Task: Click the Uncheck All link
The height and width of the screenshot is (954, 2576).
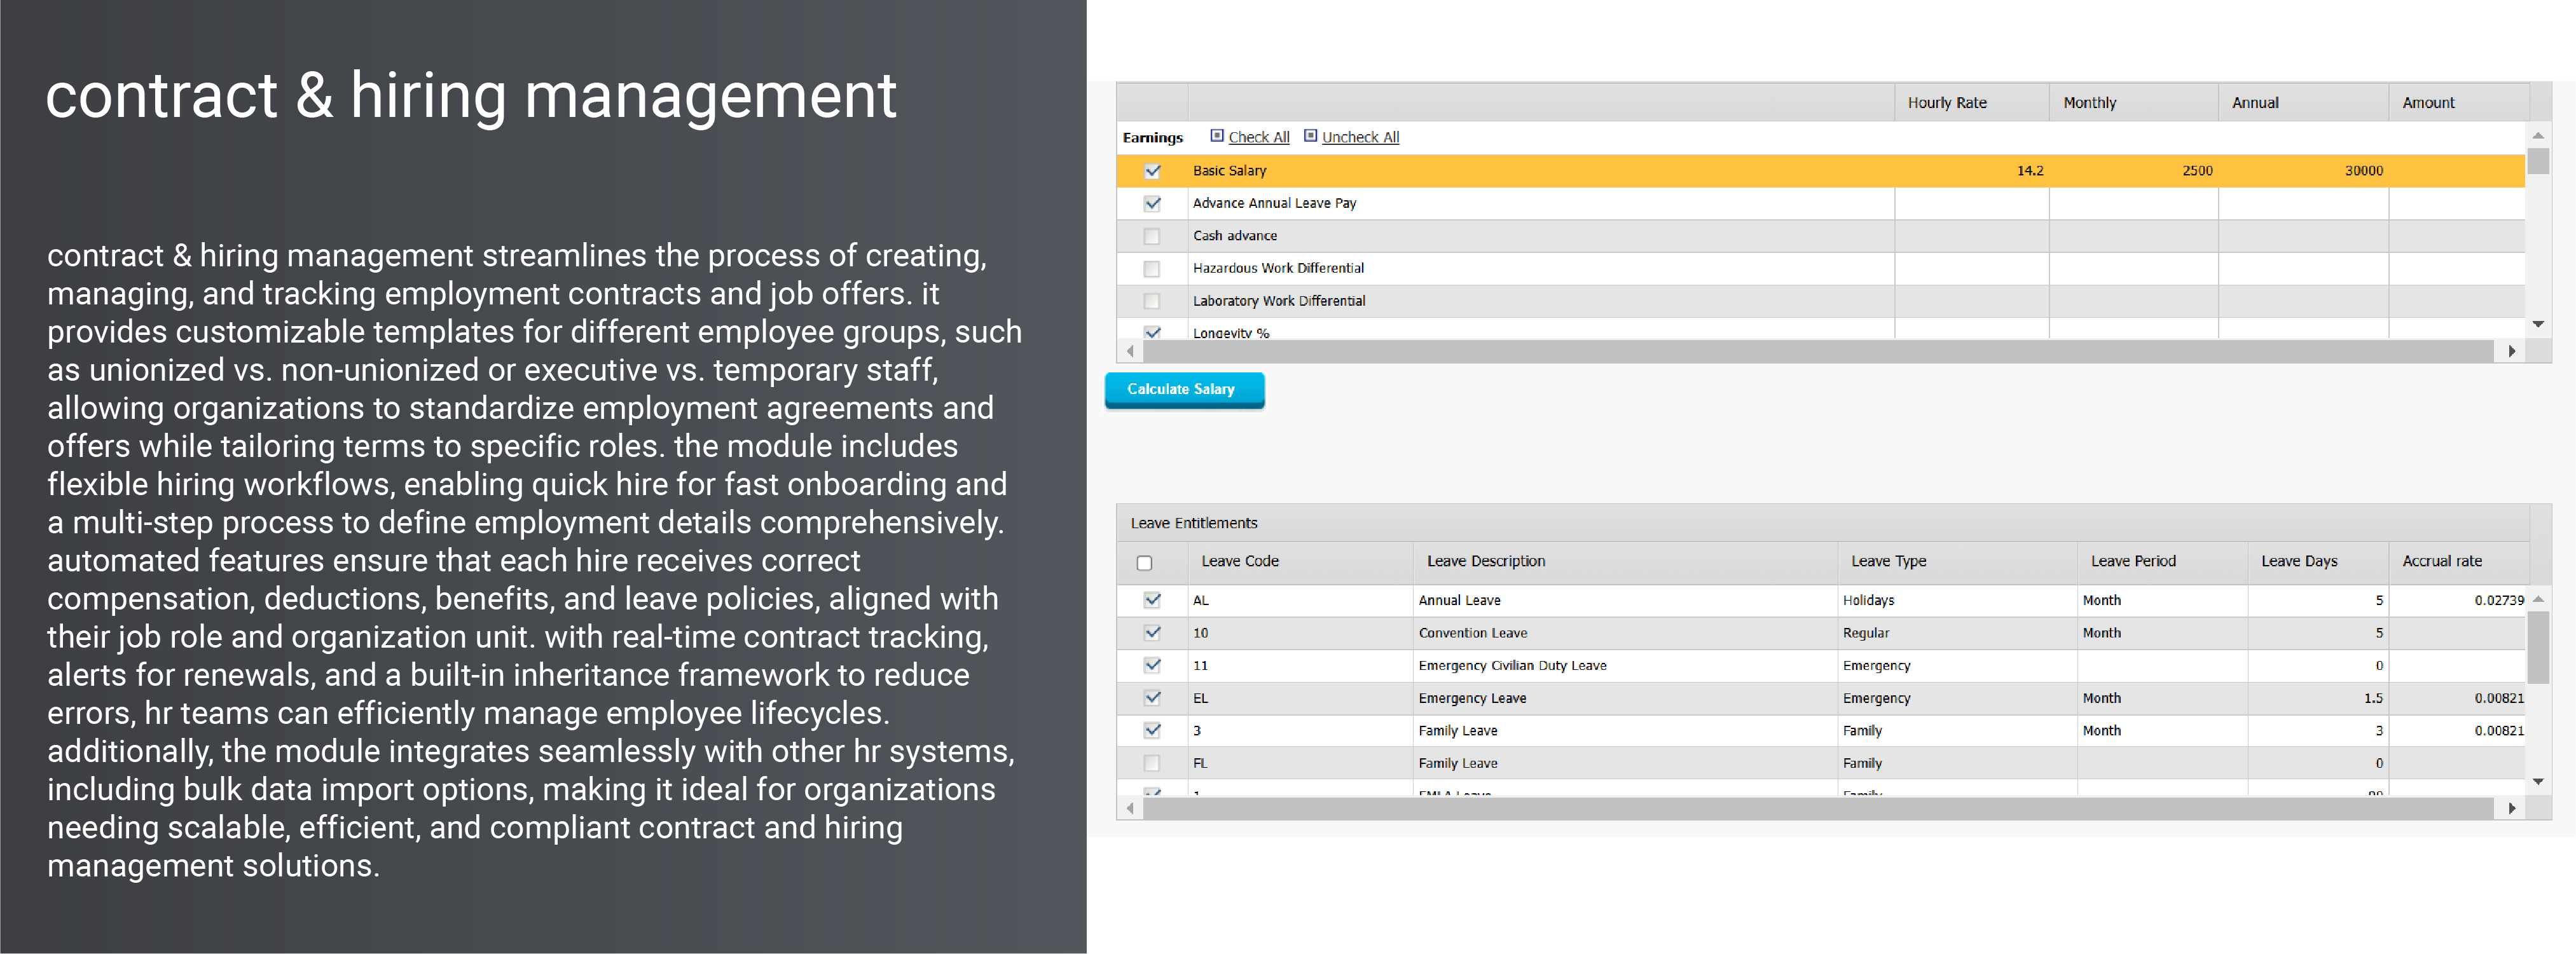Action: [x=1360, y=137]
